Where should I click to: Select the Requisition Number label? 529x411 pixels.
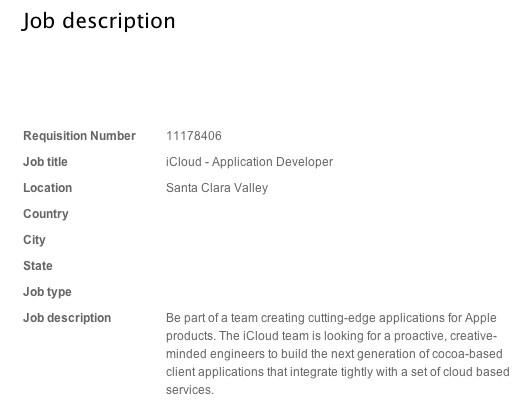79,136
